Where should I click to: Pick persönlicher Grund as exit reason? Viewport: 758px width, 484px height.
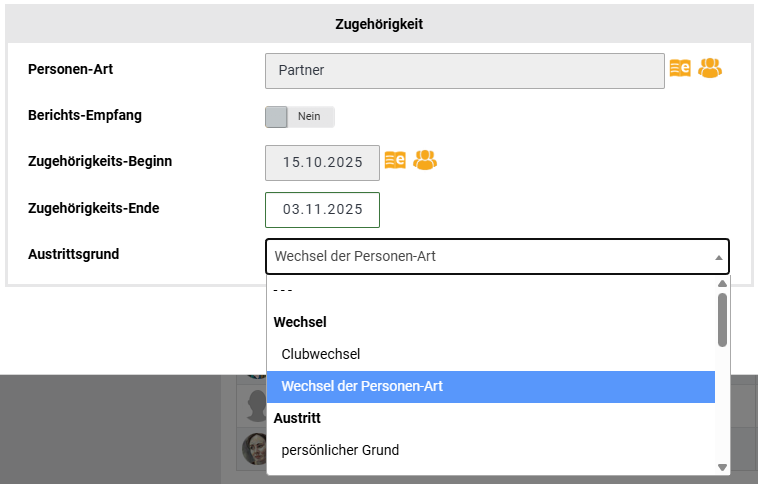point(340,450)
